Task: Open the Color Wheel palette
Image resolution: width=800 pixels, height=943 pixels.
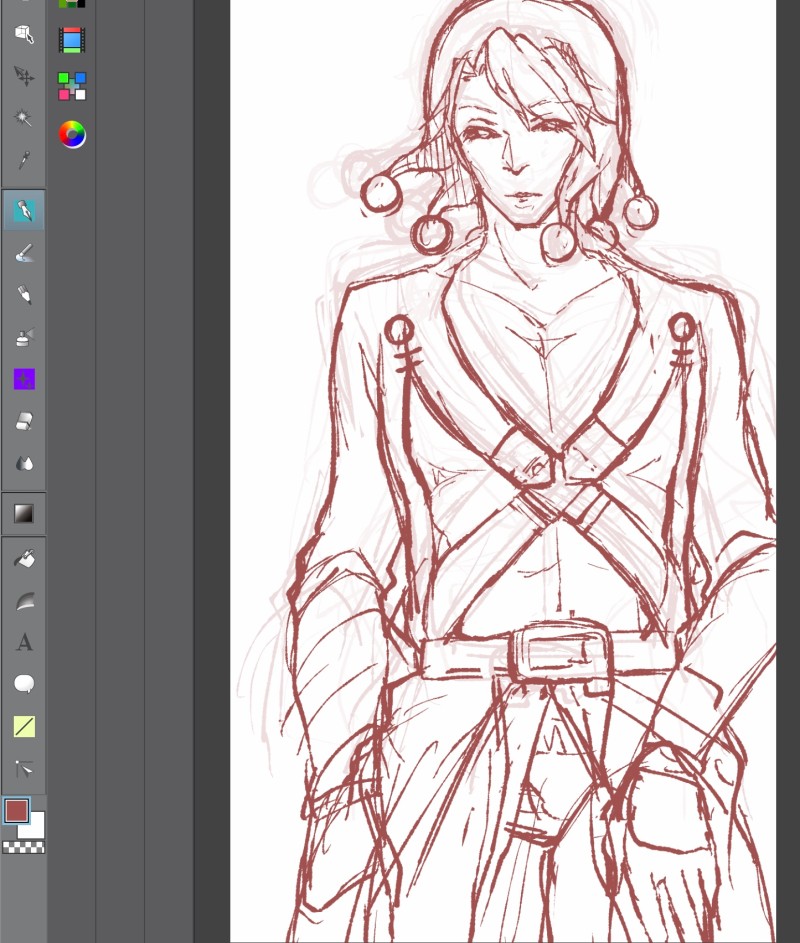Action: (x=72, y=134)
